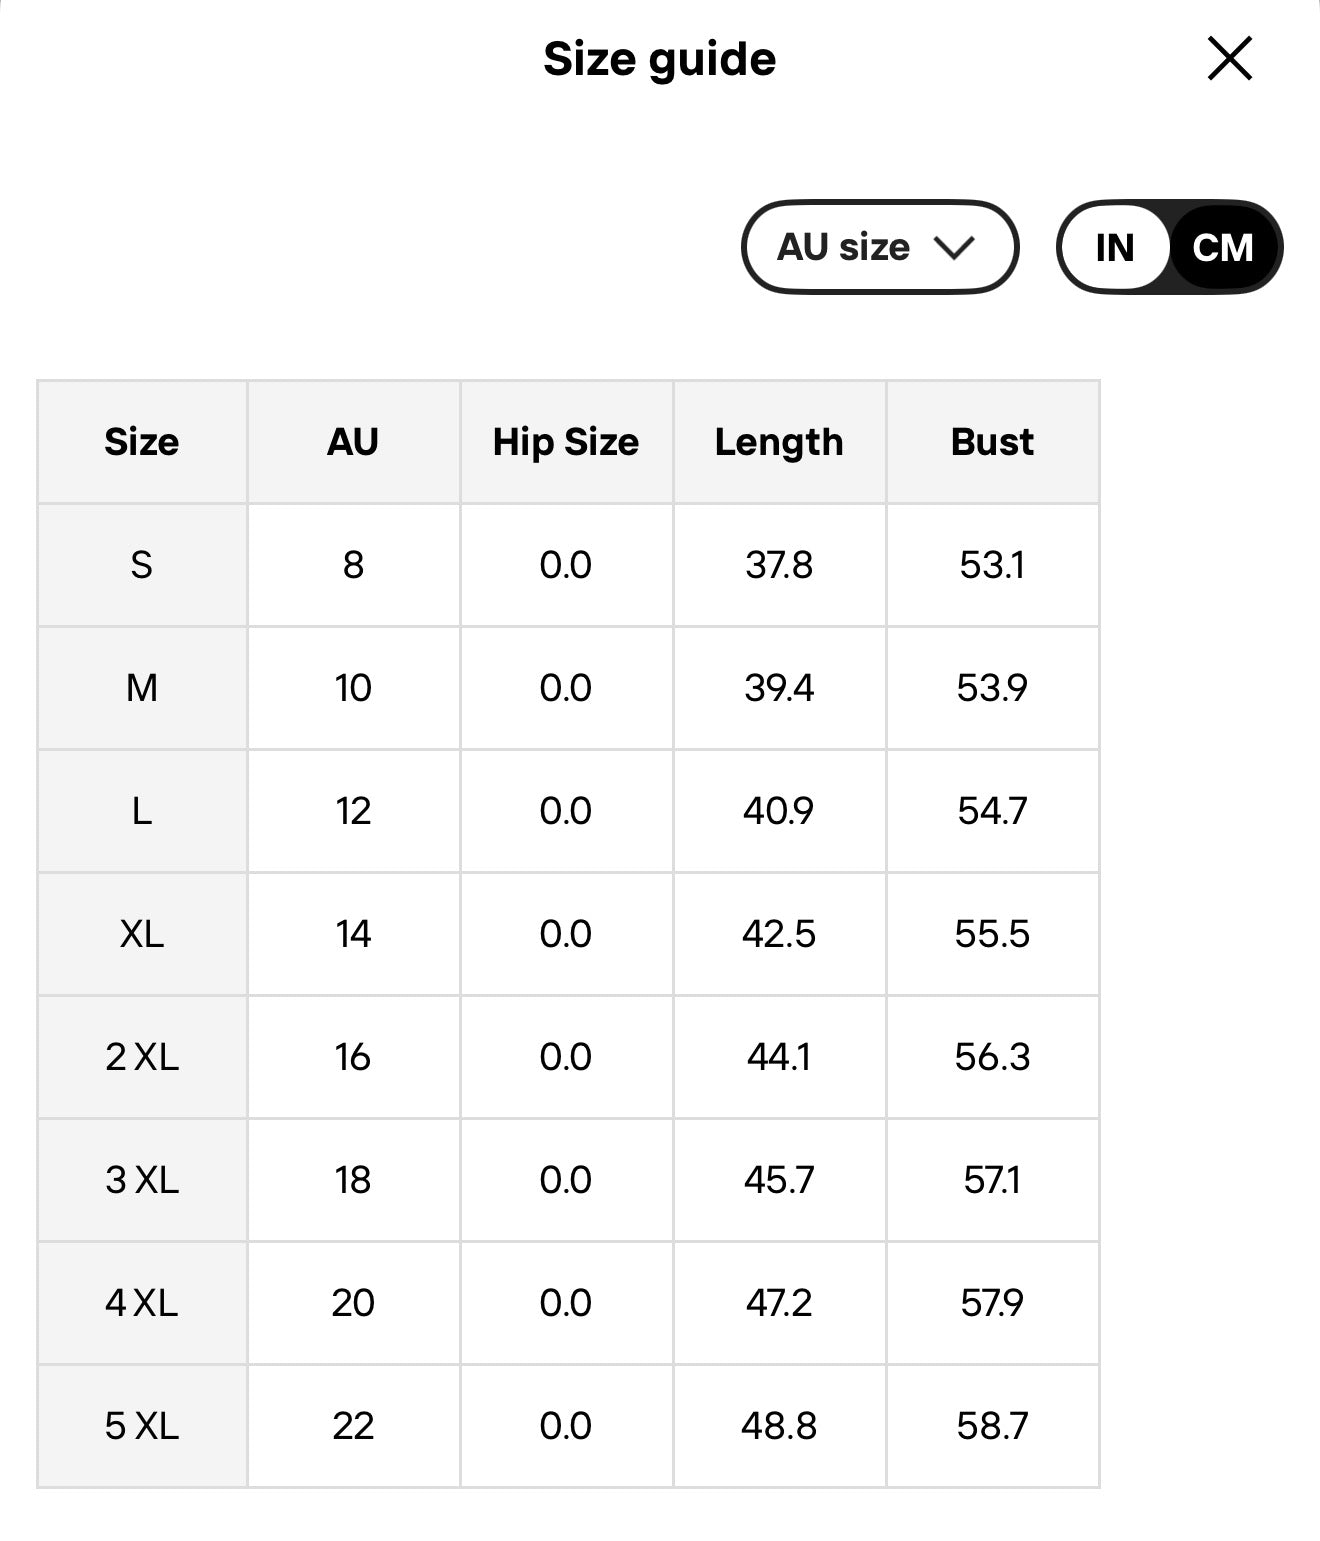The width and height of the screenshot is (1320, 1541).
Task: Switch measurement units to IN
Action: (1114, 247)
